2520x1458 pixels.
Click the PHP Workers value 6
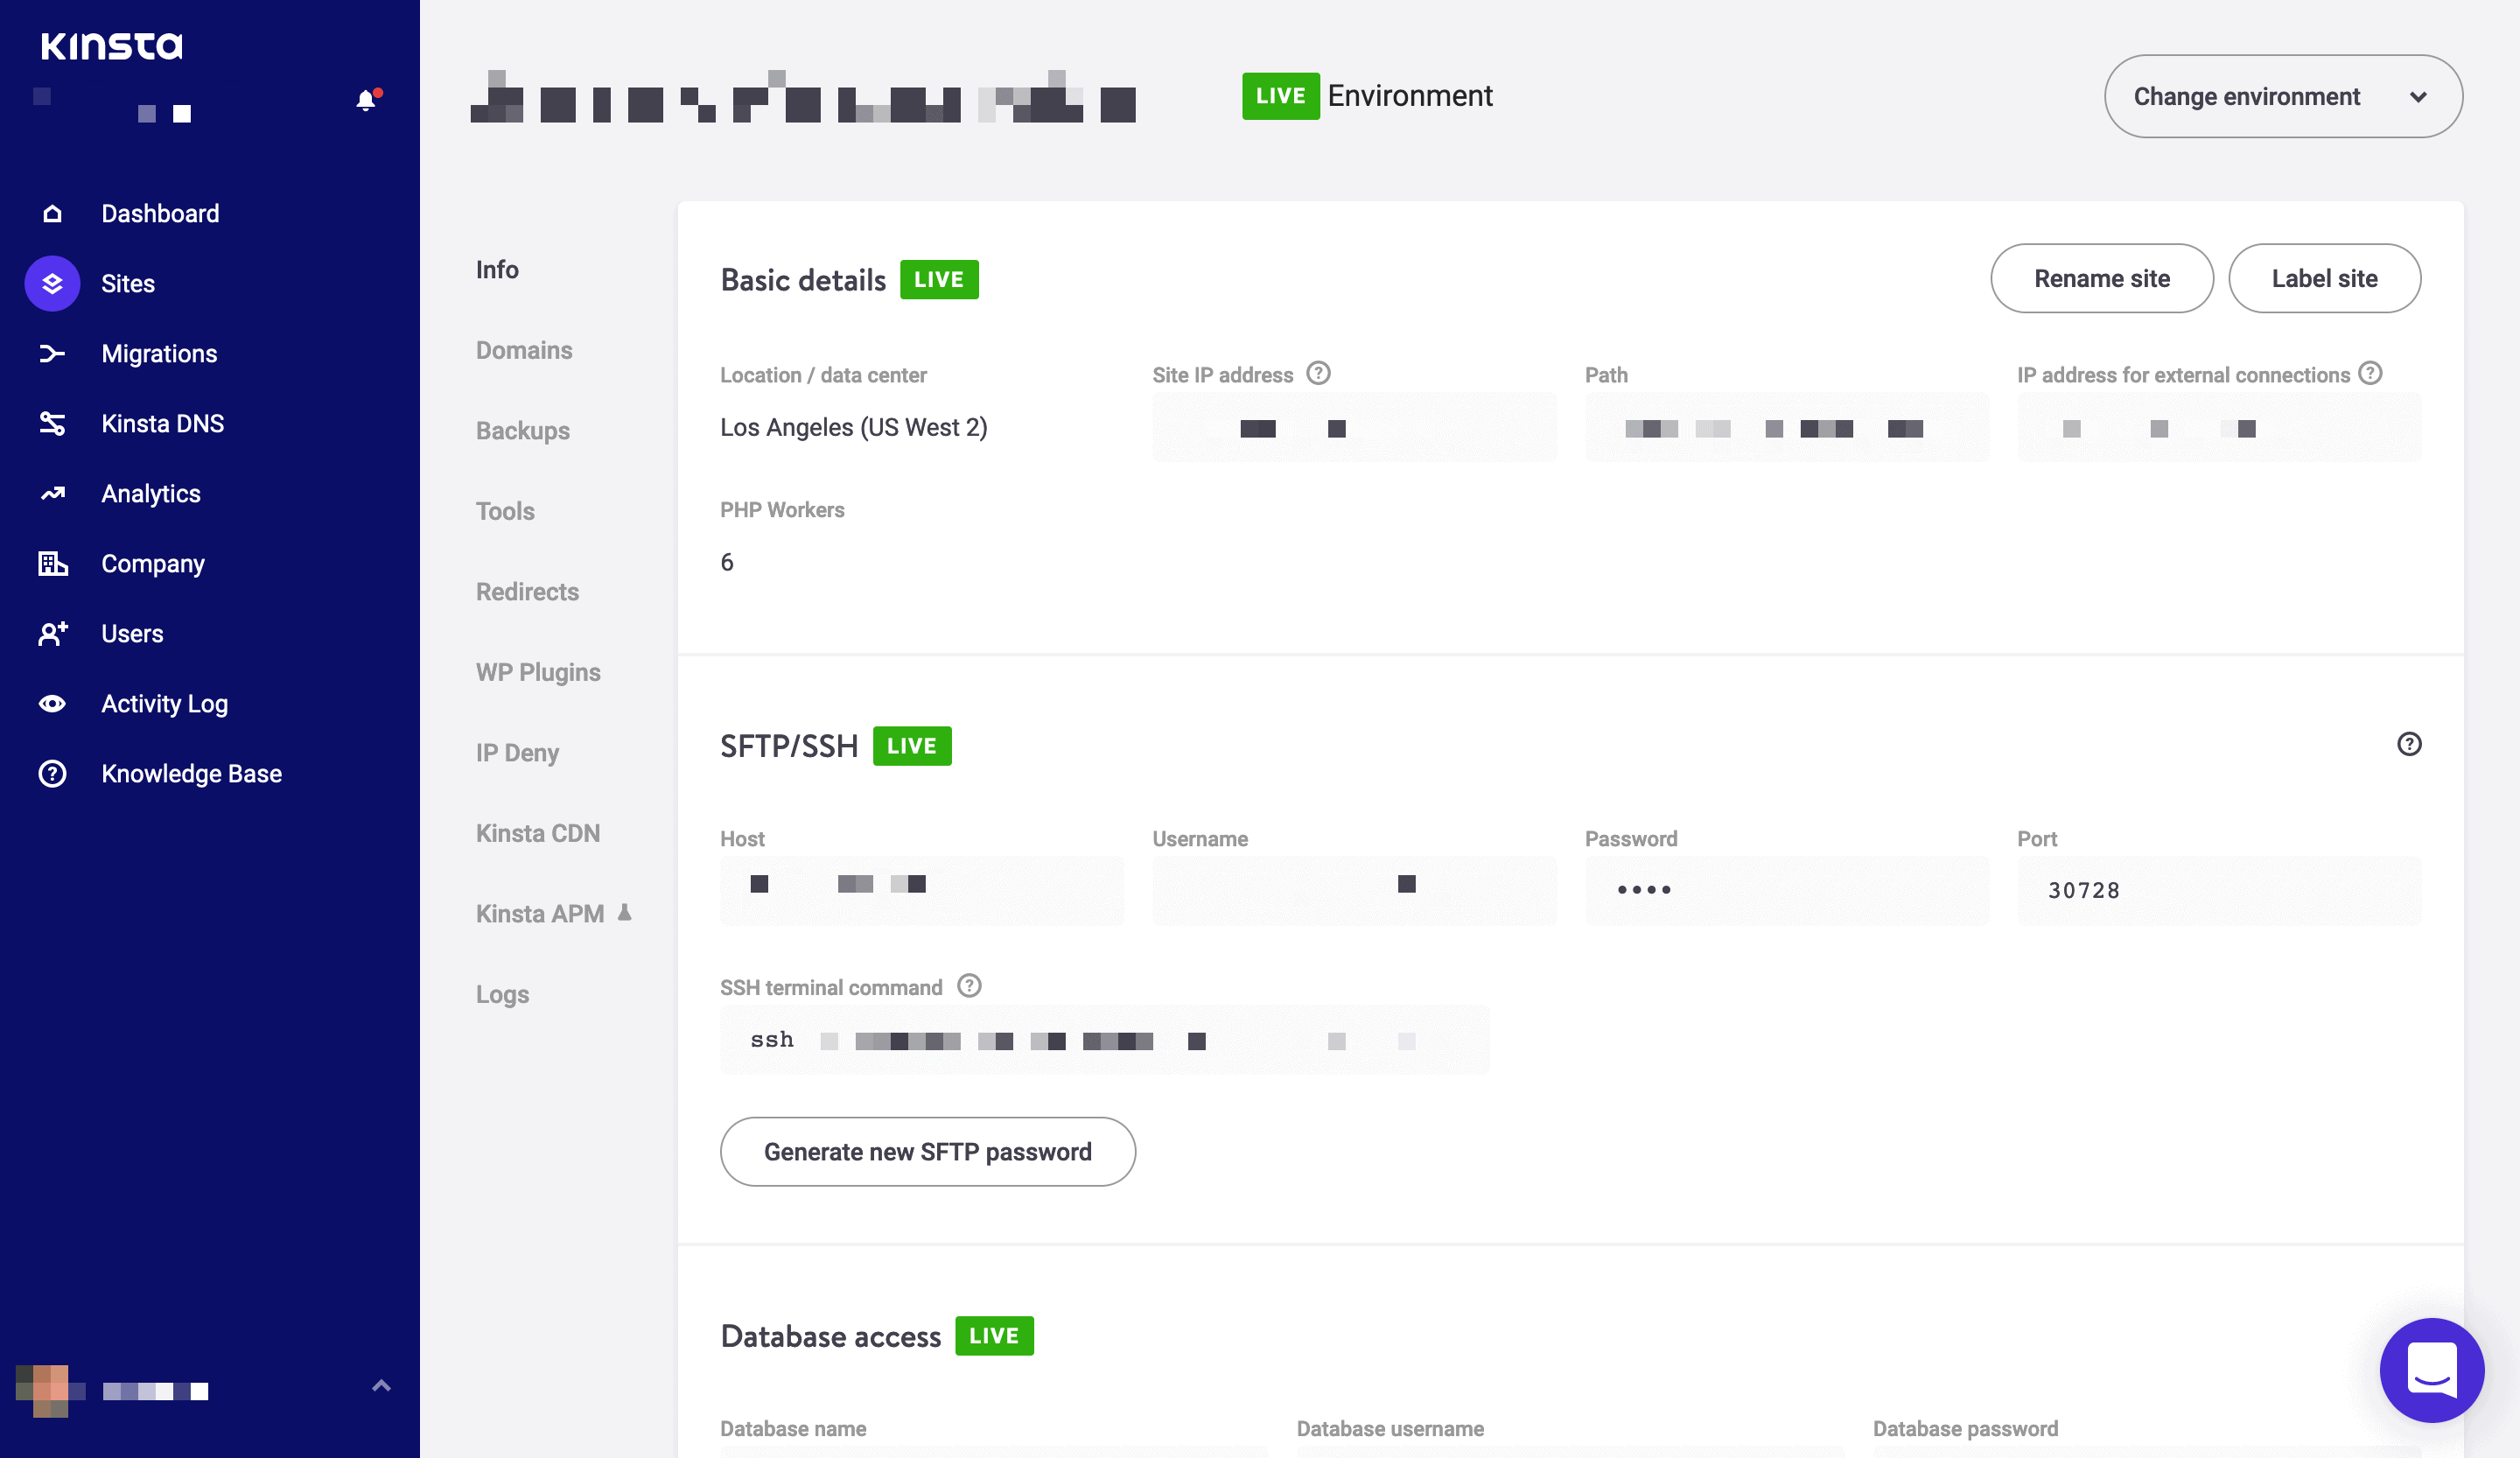[x=727, y=562]
